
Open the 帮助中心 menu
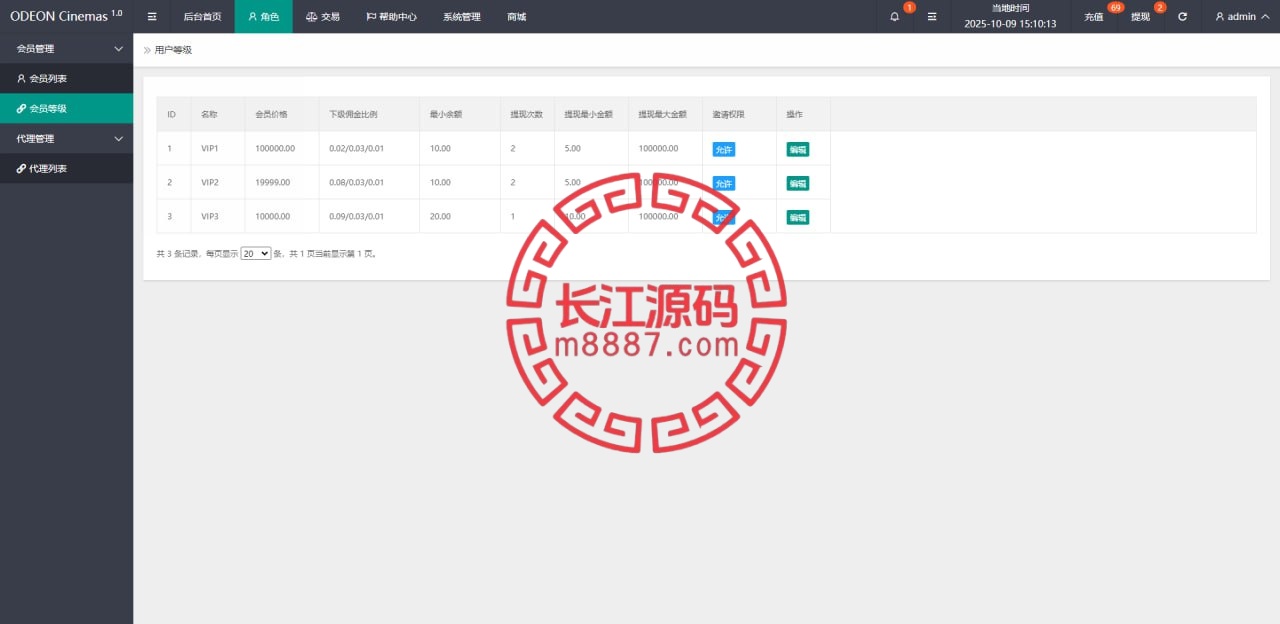click(x=391, y=17)
